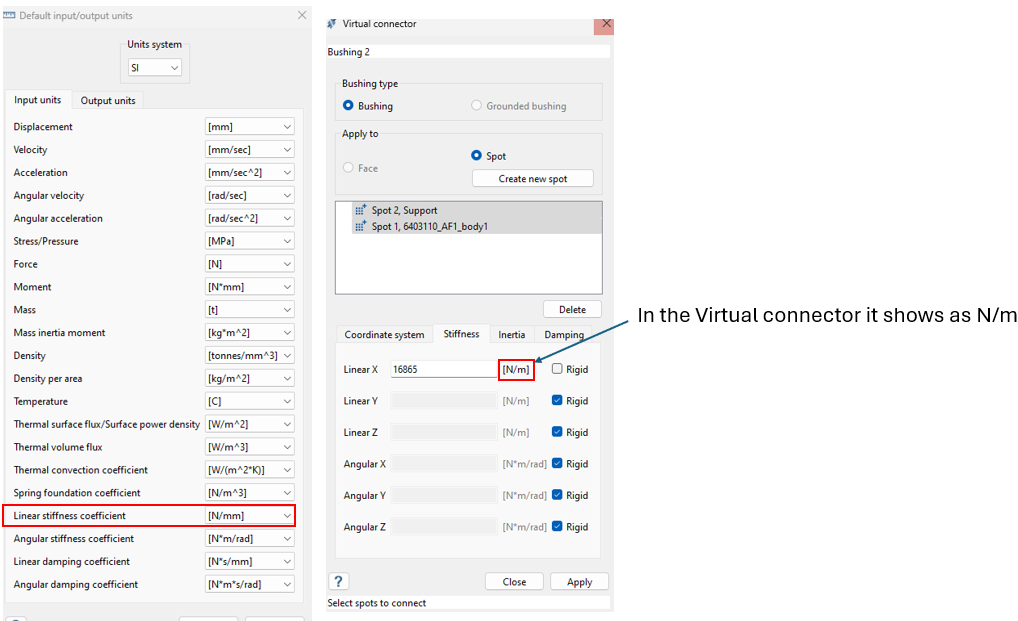This screenshot has height=621, width=1018.
Task: Close the Default input/output units dialog
Action: point(302,15)
